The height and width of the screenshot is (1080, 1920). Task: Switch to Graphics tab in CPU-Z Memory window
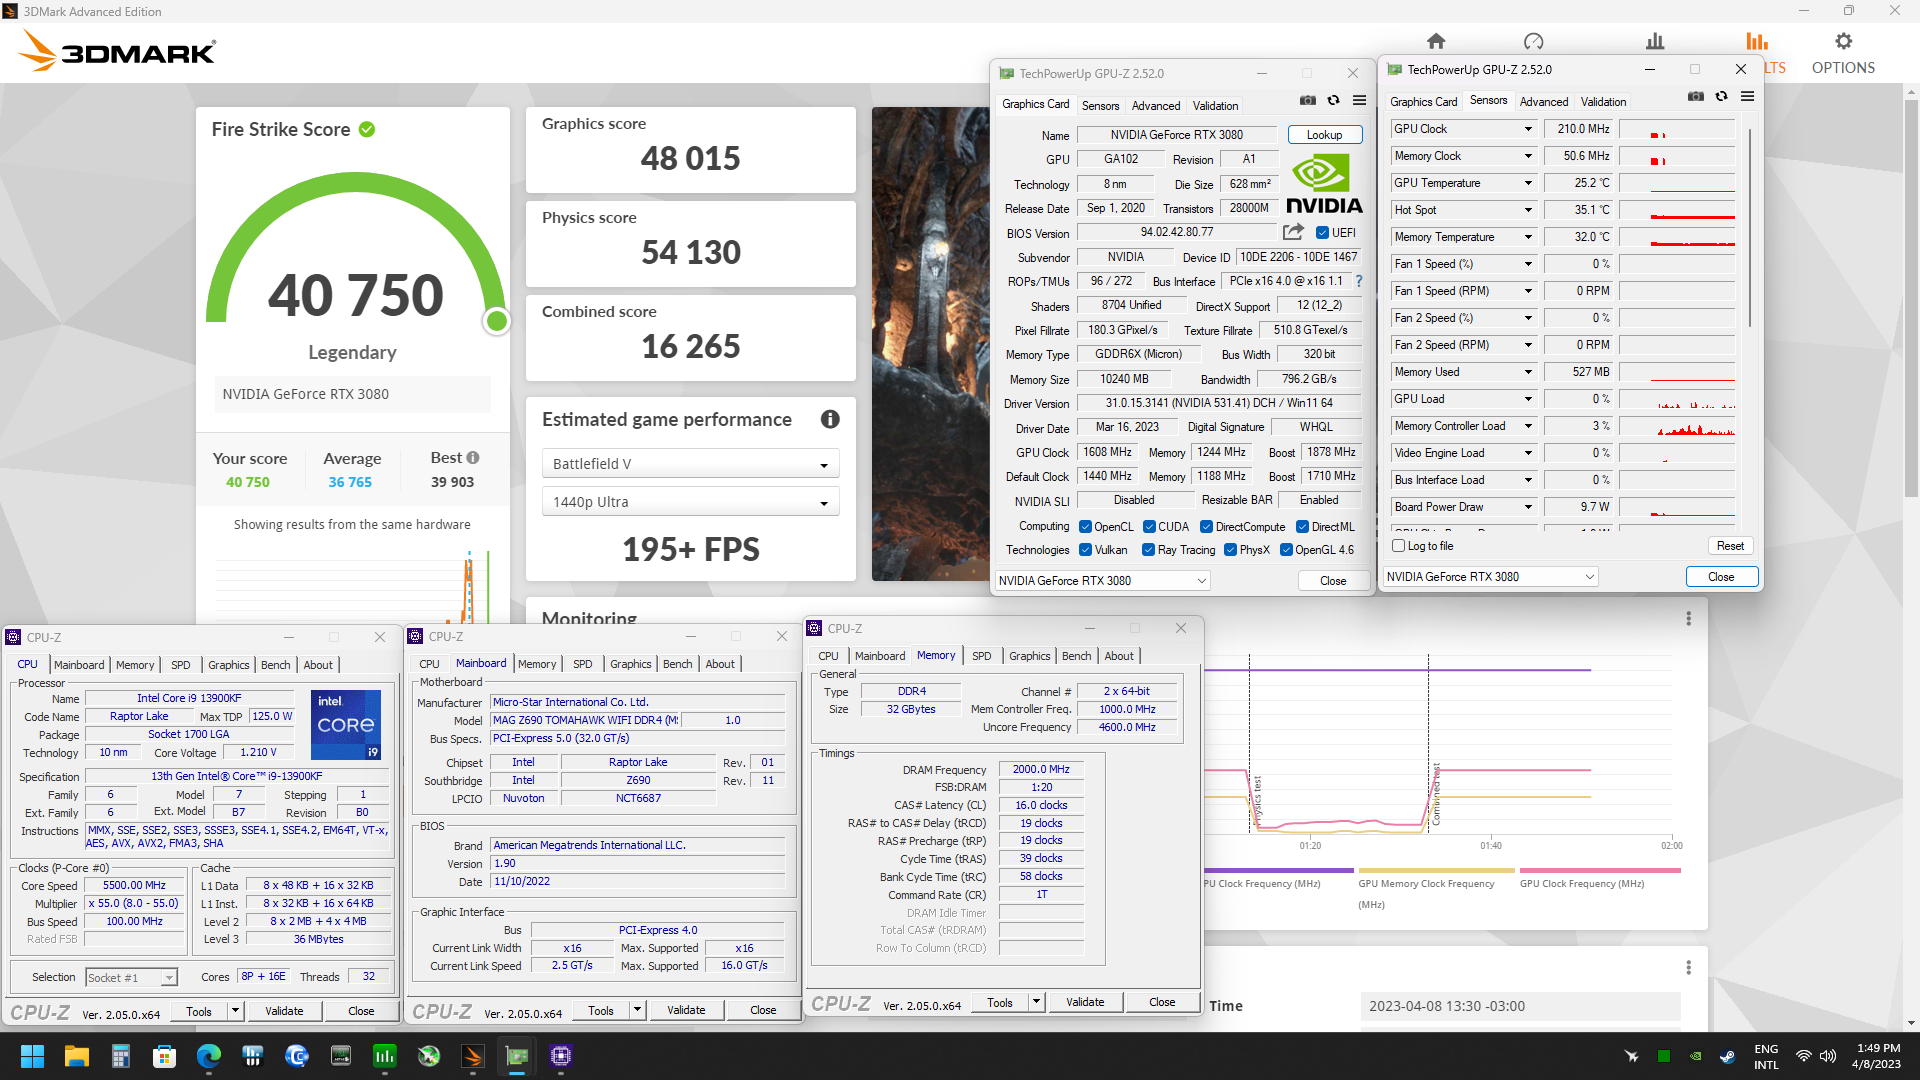pos(1029,656)
